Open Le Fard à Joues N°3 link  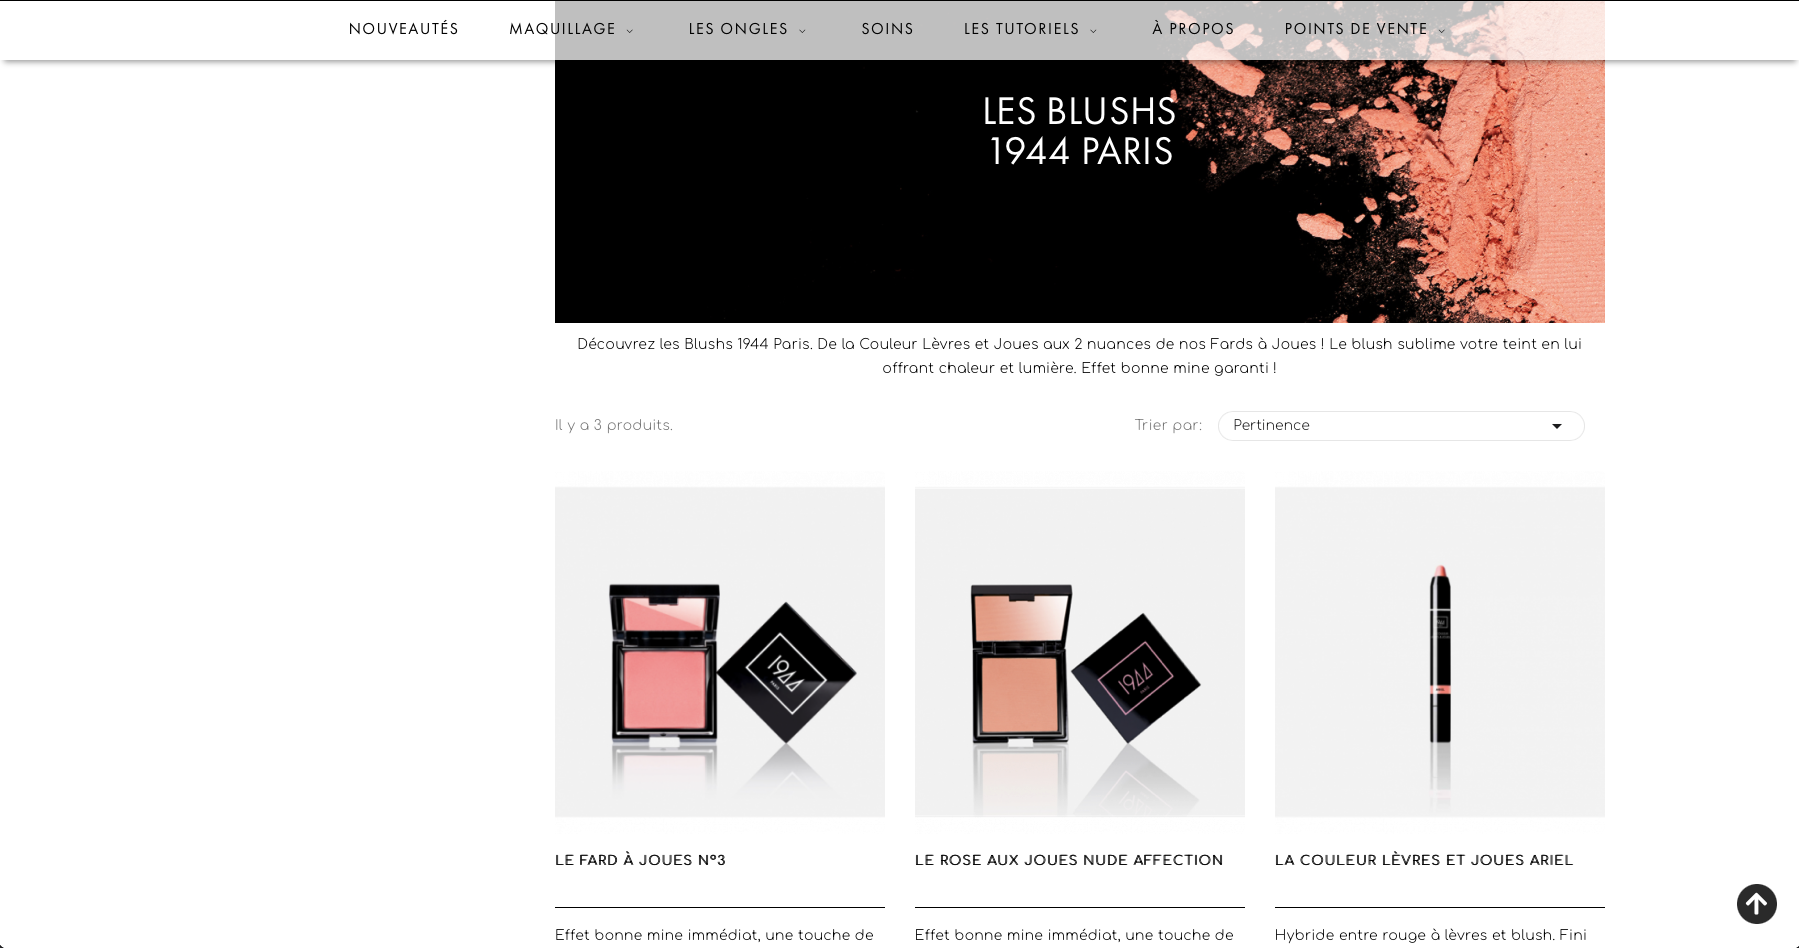point(640,860)
